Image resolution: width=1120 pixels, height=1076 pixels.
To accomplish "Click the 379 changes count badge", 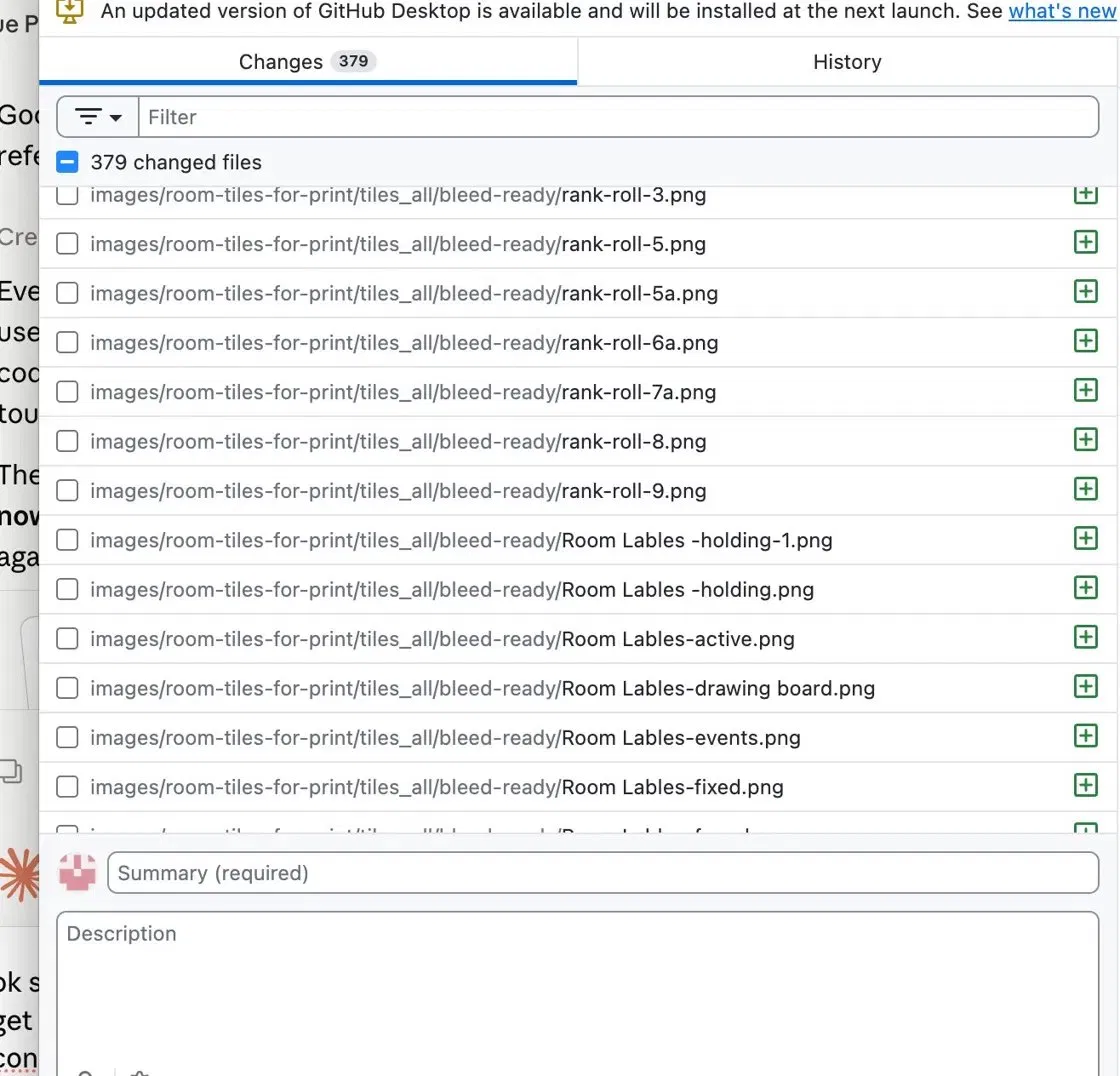I will click(354, 61).
